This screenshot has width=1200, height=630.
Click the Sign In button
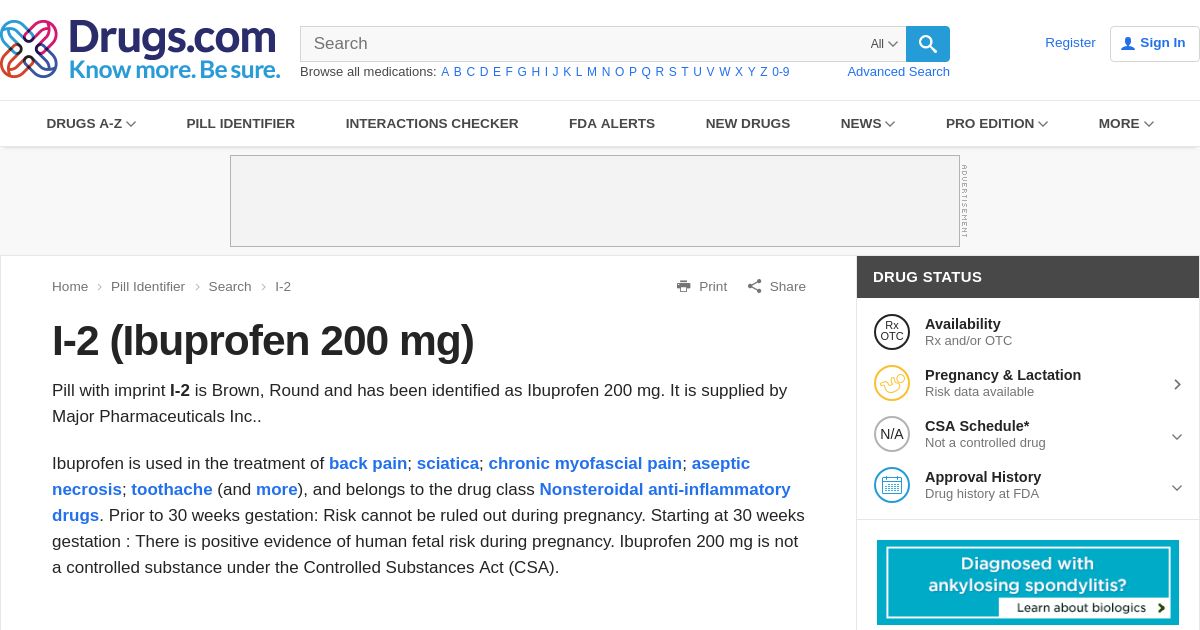(1154, 44)
